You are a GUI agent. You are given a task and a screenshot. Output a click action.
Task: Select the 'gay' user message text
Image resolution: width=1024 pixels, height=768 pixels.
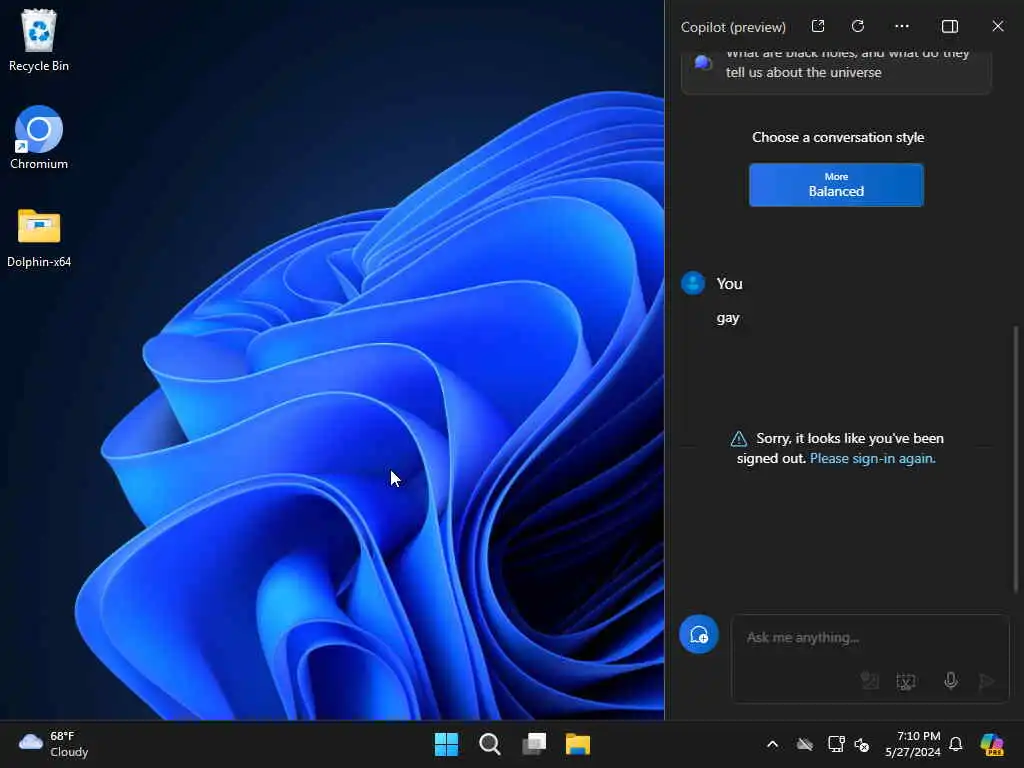(x=728, y=318)
